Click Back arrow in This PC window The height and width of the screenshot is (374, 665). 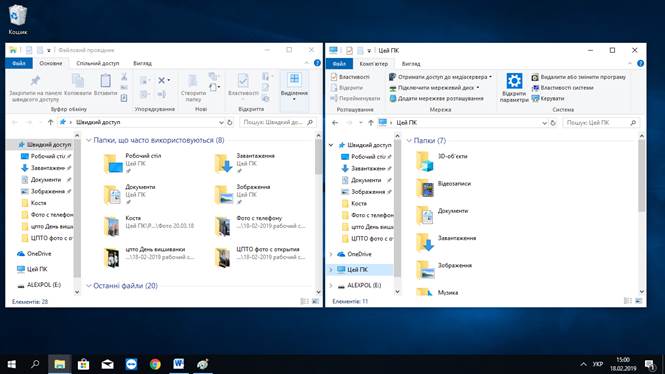(335, 123)
